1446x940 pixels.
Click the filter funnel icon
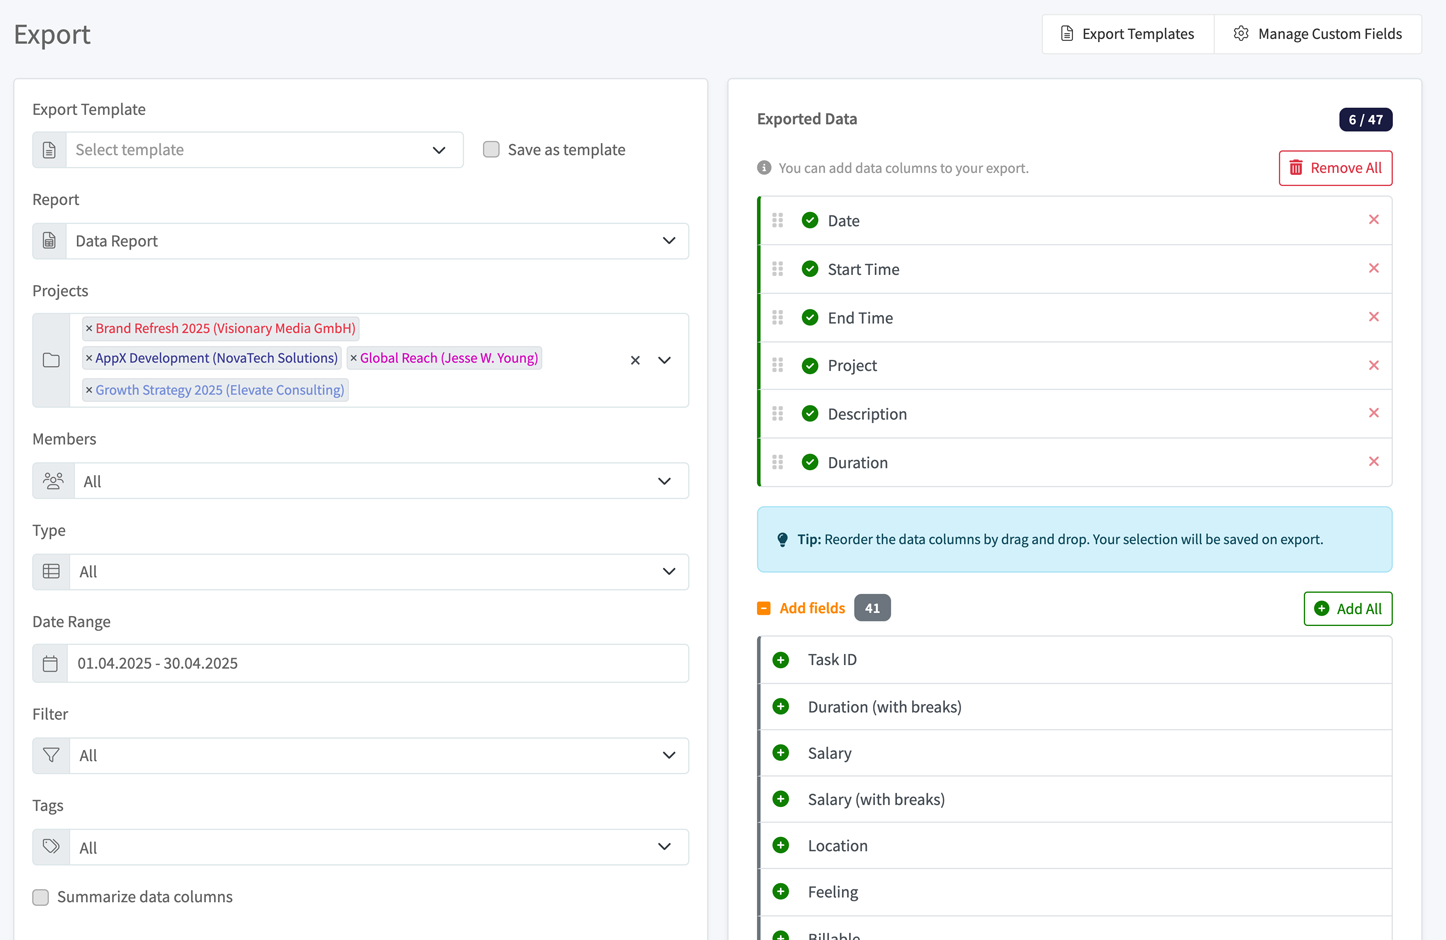coord(51,755)
